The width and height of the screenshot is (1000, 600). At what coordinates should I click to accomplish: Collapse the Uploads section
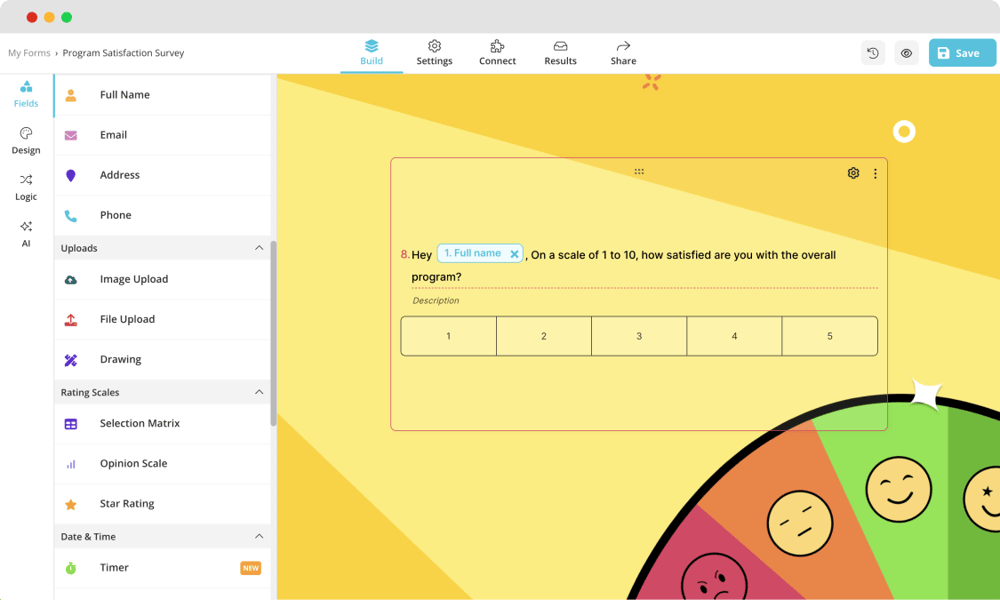[x=259, y=248]
